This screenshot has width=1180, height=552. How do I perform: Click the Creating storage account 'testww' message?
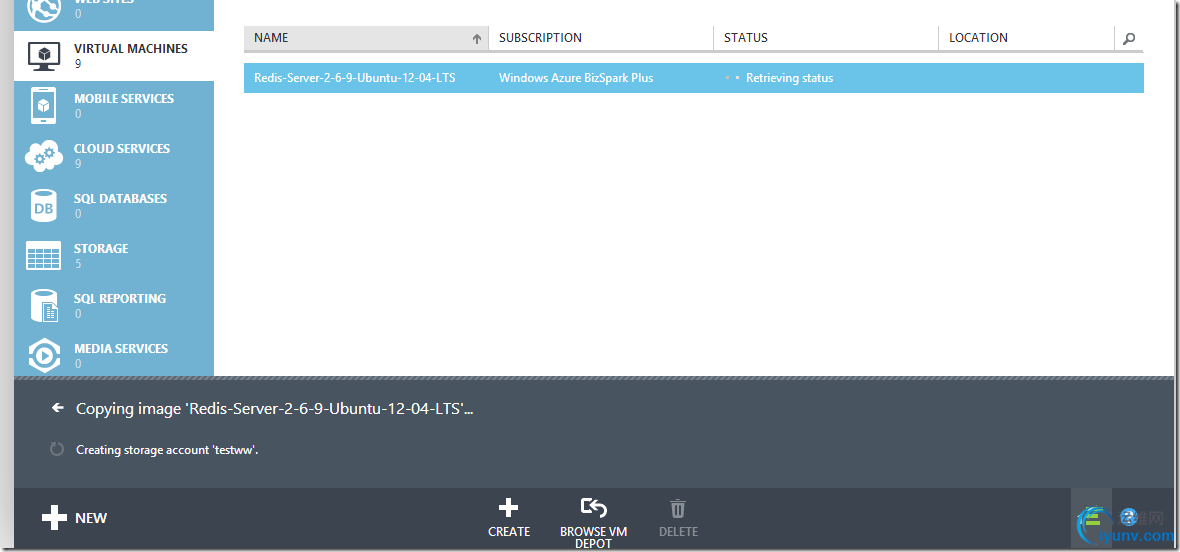tap(167, 450)
